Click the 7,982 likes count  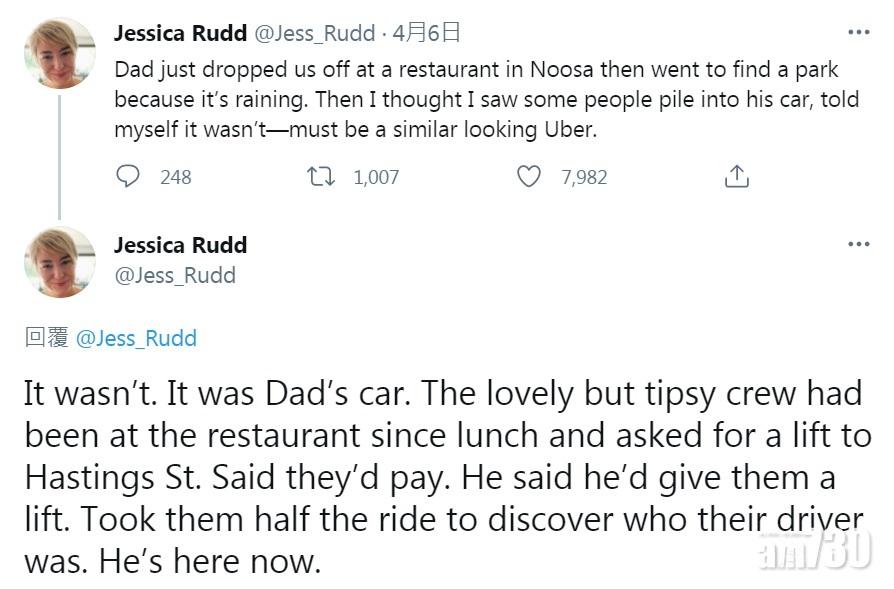tap(584, 177)
